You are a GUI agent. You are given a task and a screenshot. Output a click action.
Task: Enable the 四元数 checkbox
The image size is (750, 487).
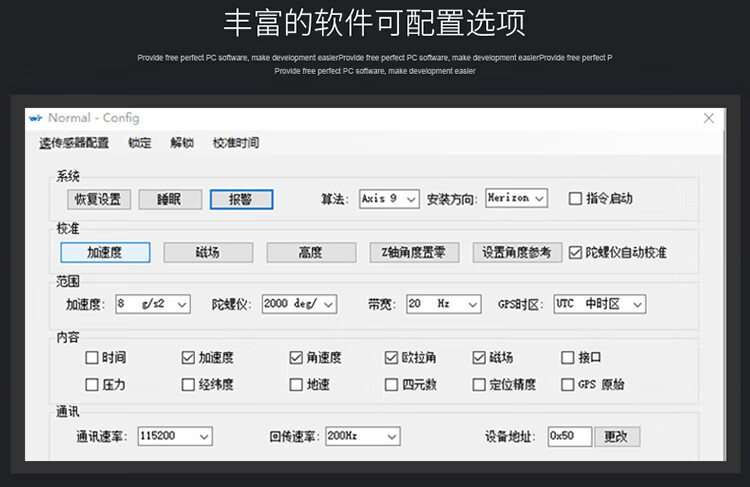tap(392, 384)
